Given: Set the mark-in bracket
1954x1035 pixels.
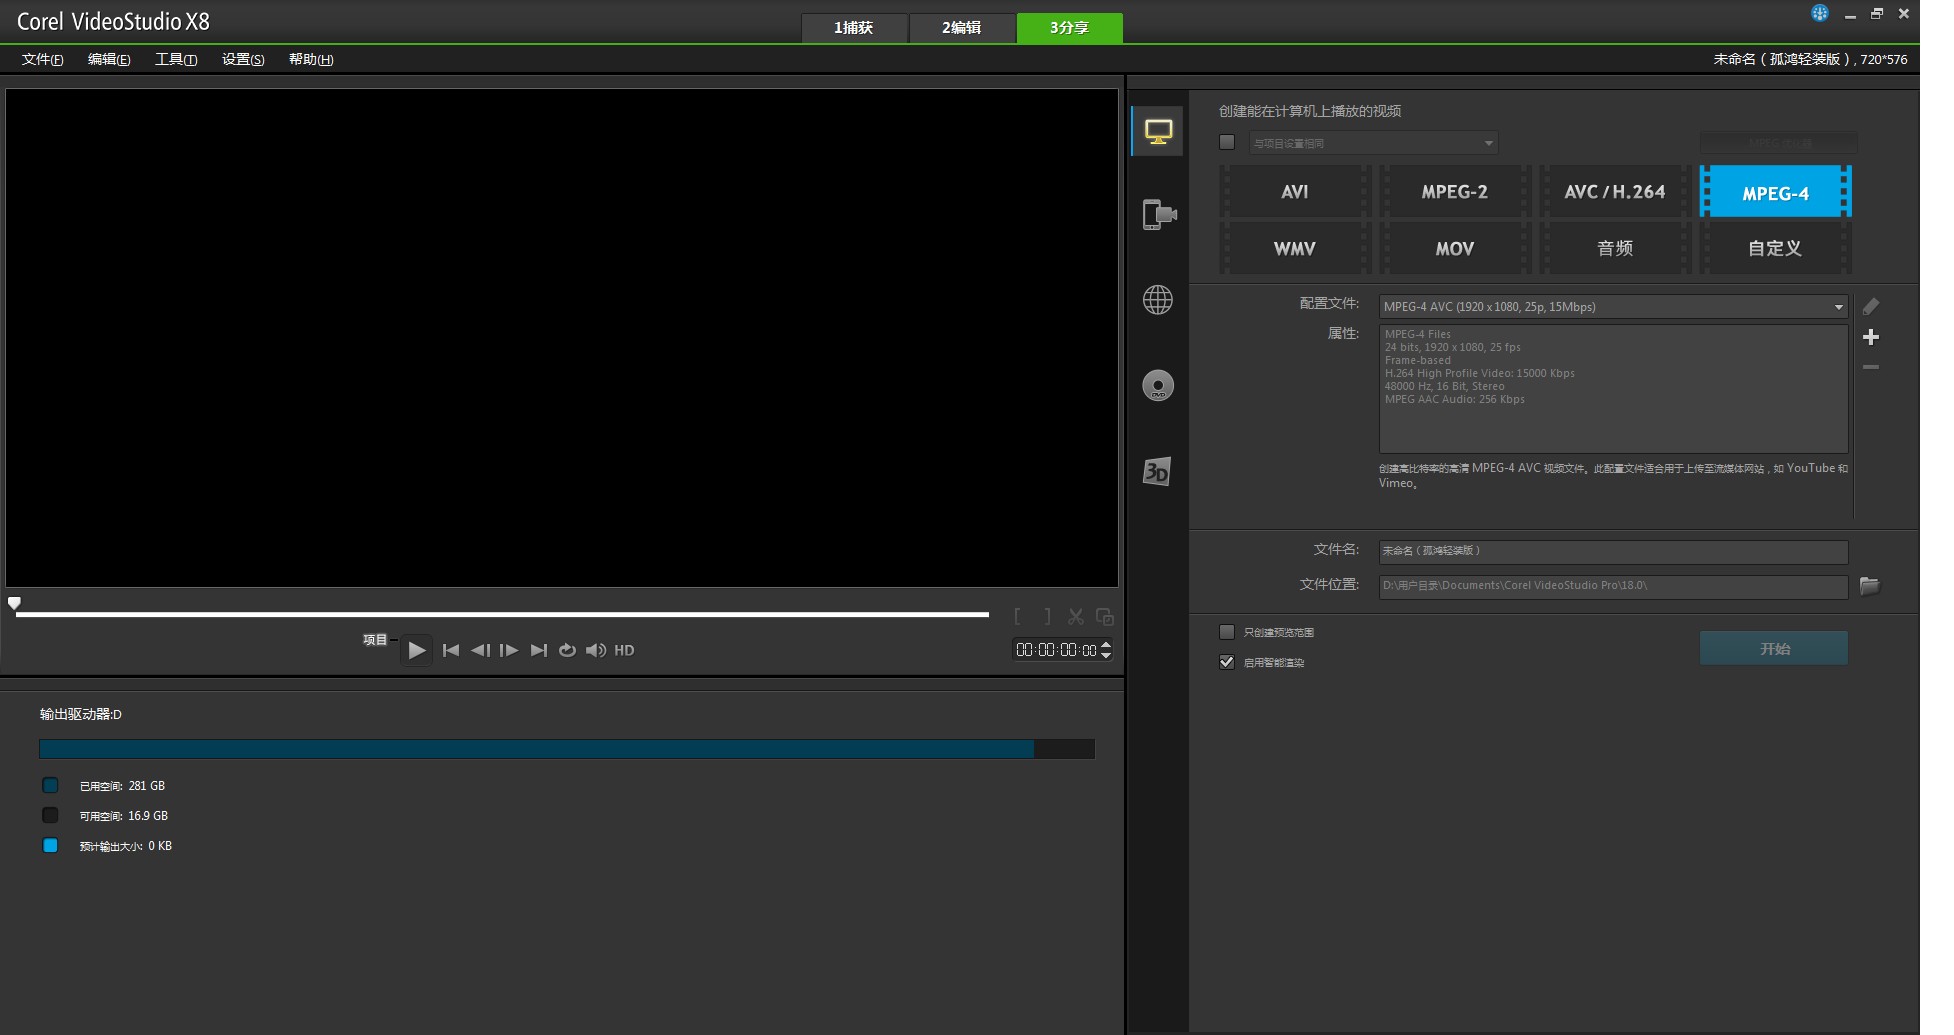Looking at the screenshot, I should (1018, 617).
